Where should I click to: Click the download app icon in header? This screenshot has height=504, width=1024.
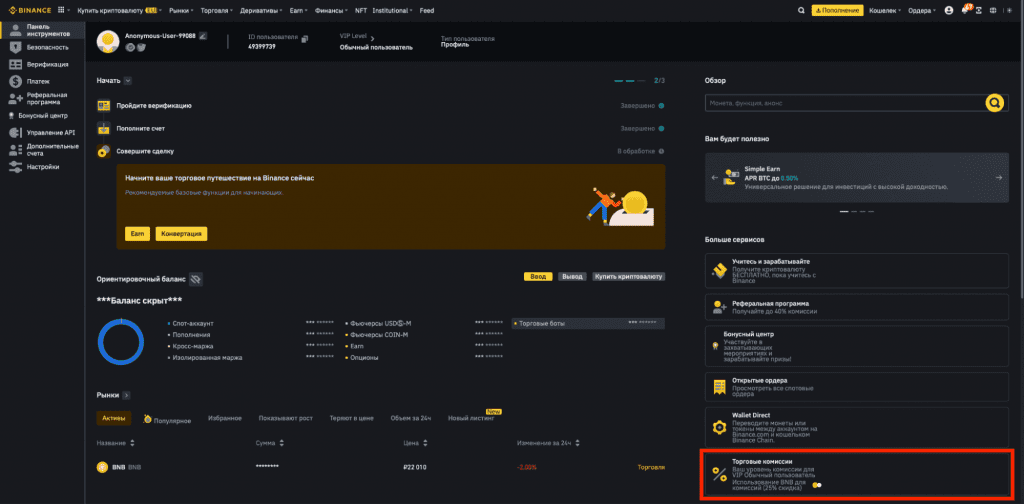pos(978,10)
